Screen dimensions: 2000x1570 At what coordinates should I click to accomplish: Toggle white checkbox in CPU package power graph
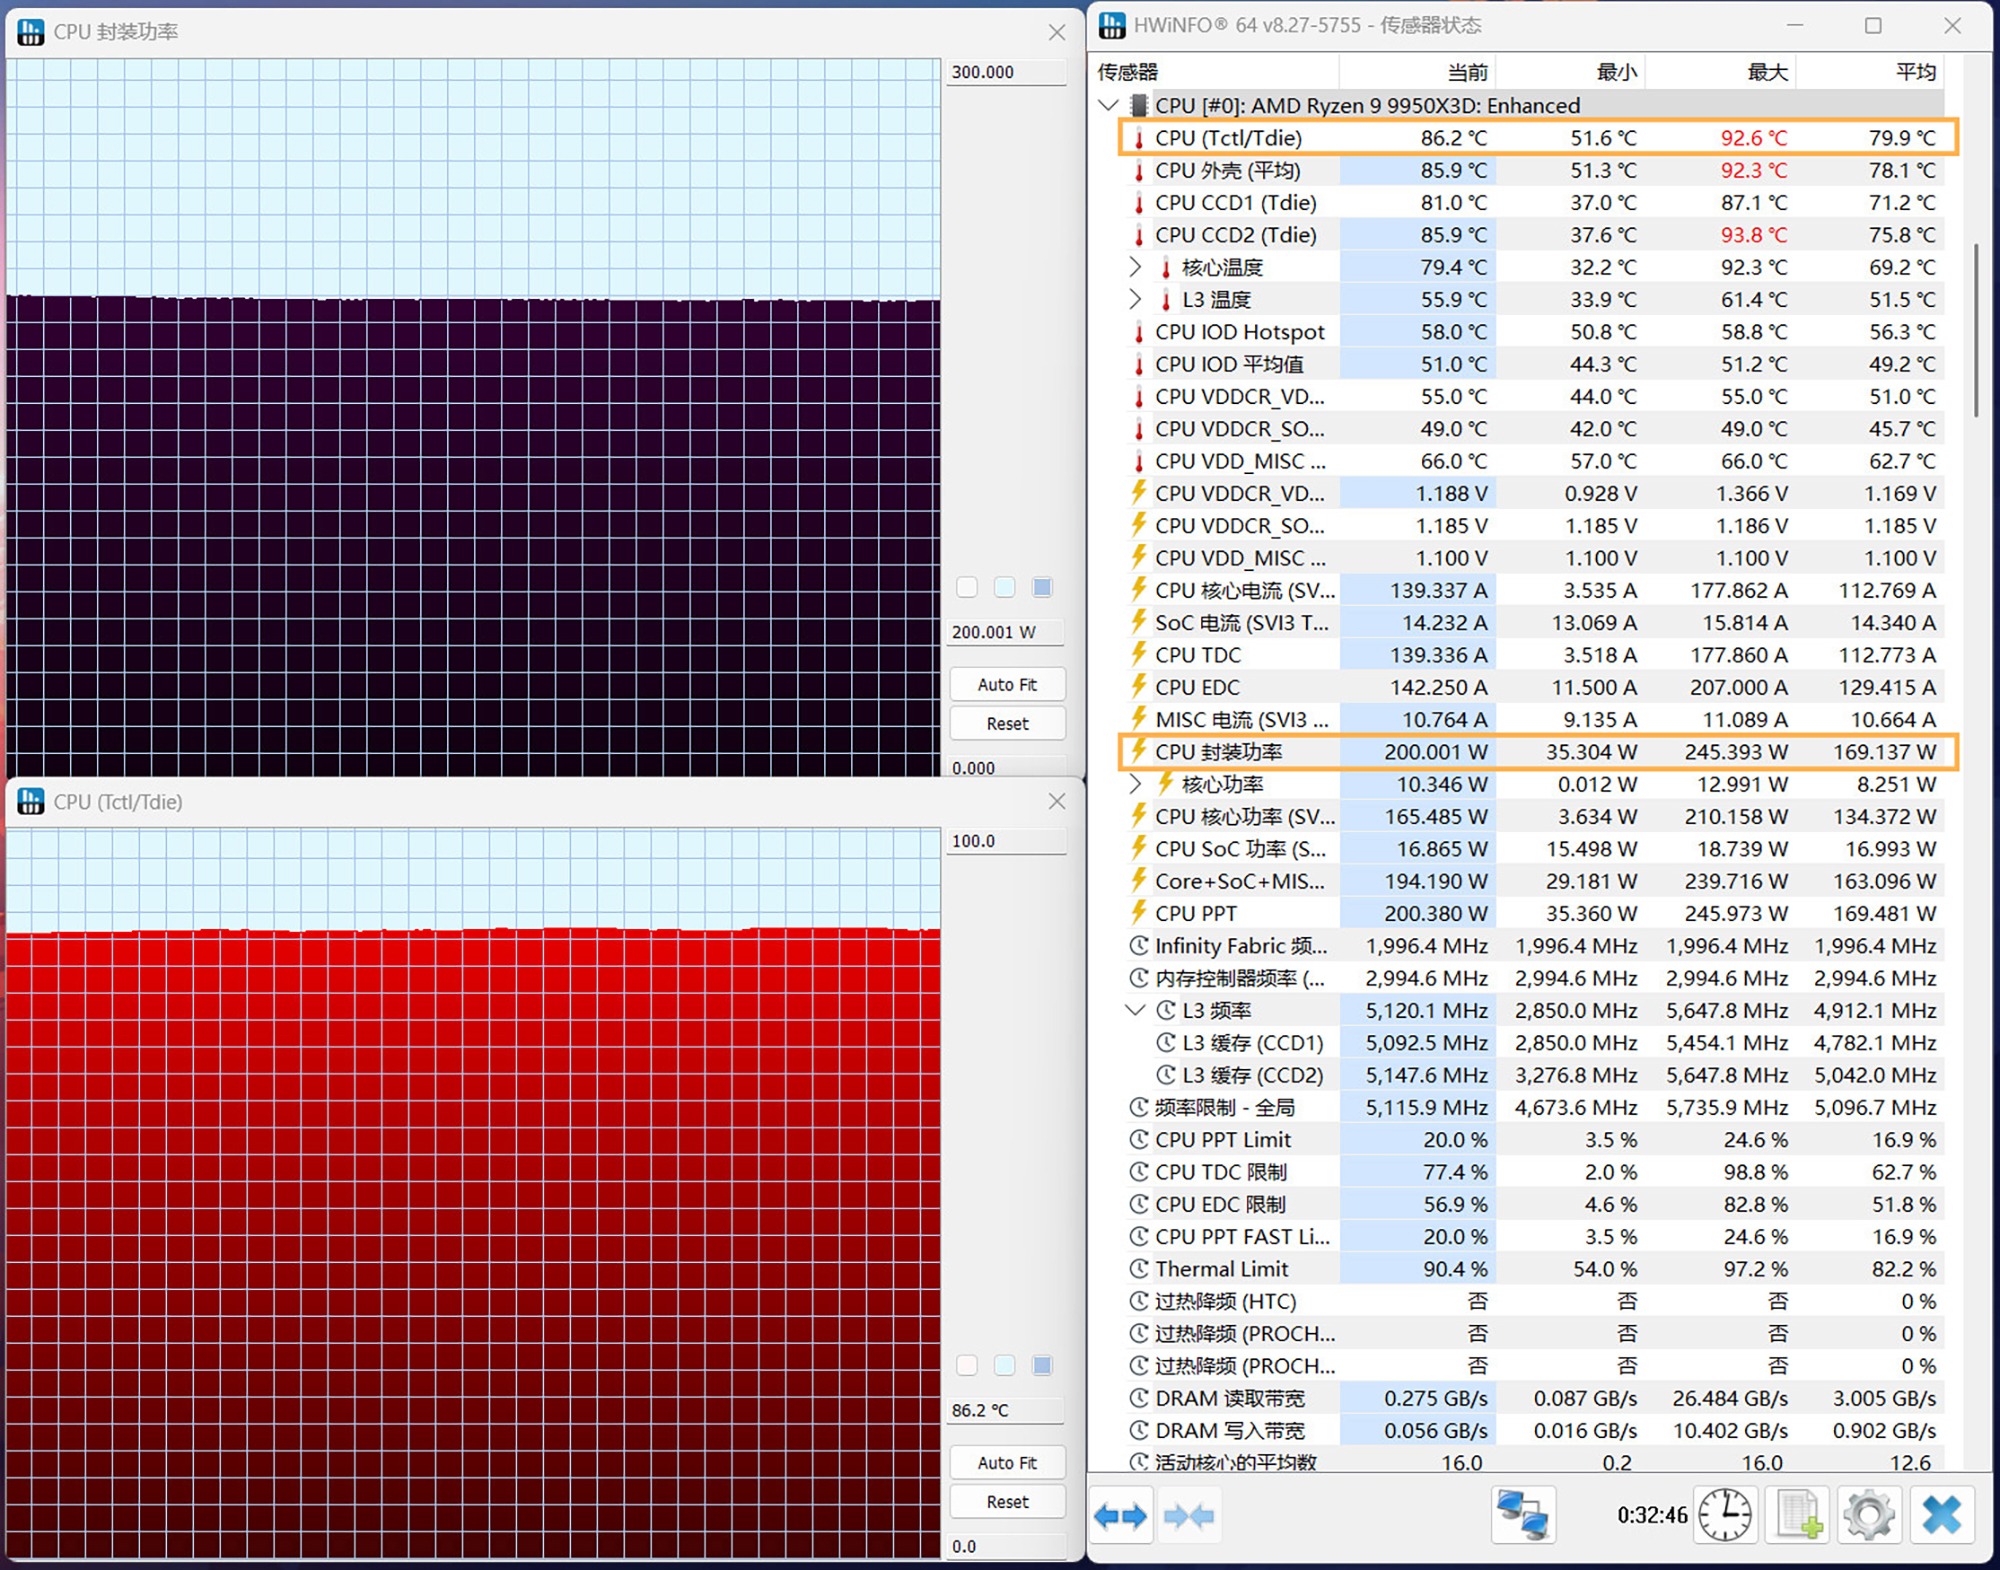[967, 587]
